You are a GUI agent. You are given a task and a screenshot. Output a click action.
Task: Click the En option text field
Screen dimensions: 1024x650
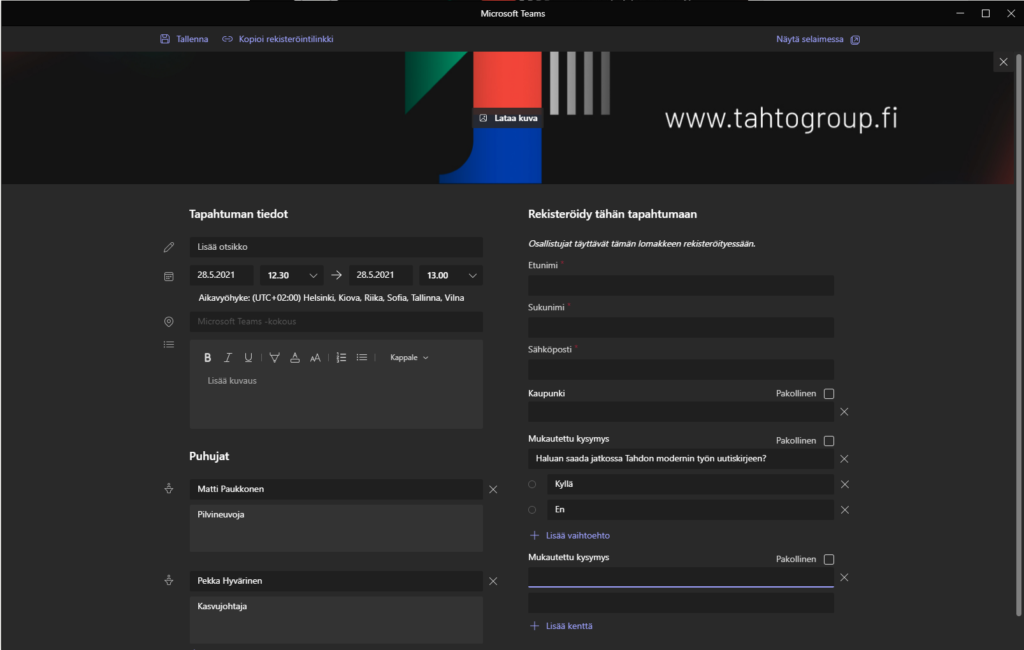click(x=690, y=510)
